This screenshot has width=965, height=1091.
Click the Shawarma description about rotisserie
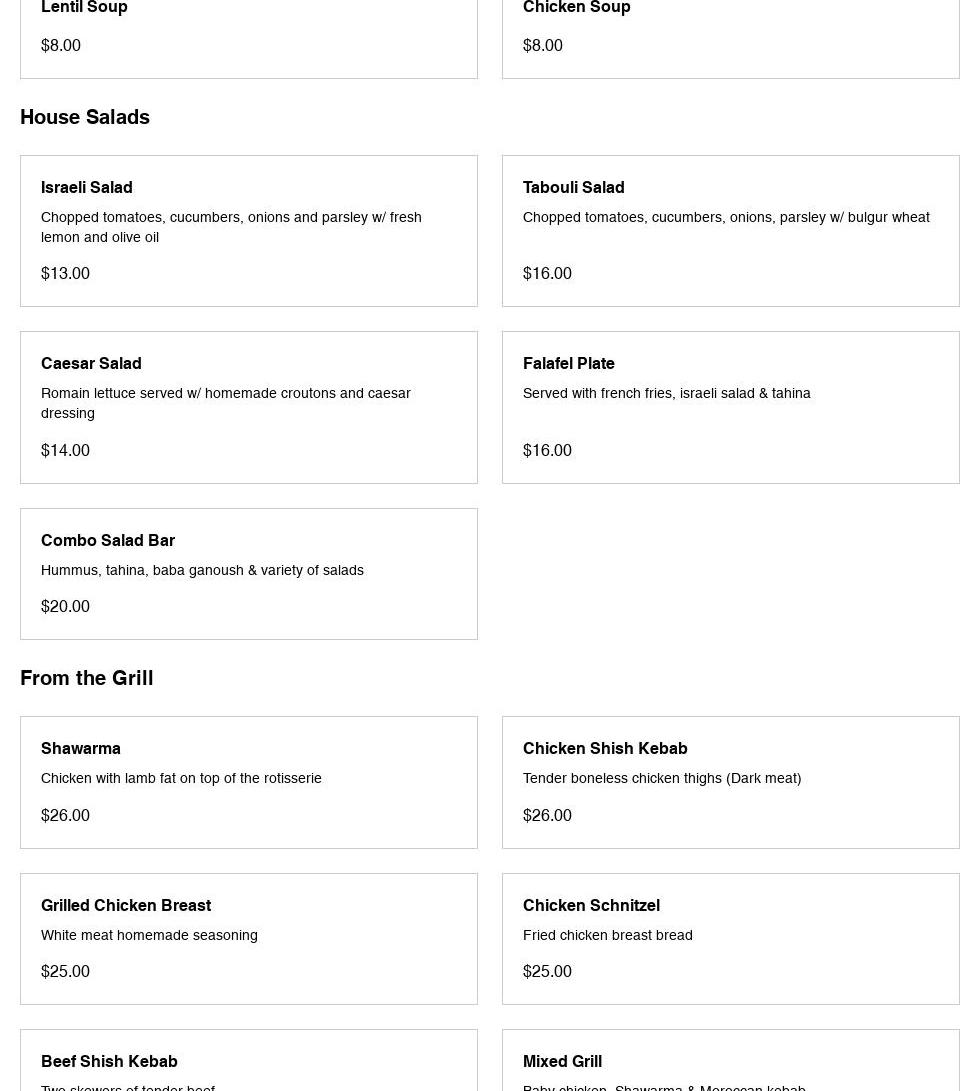point(181,778)
